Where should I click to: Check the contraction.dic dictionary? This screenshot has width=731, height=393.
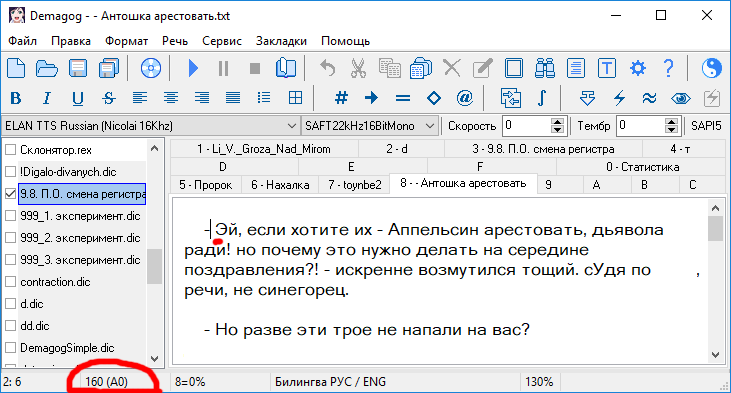pos(10,281)
